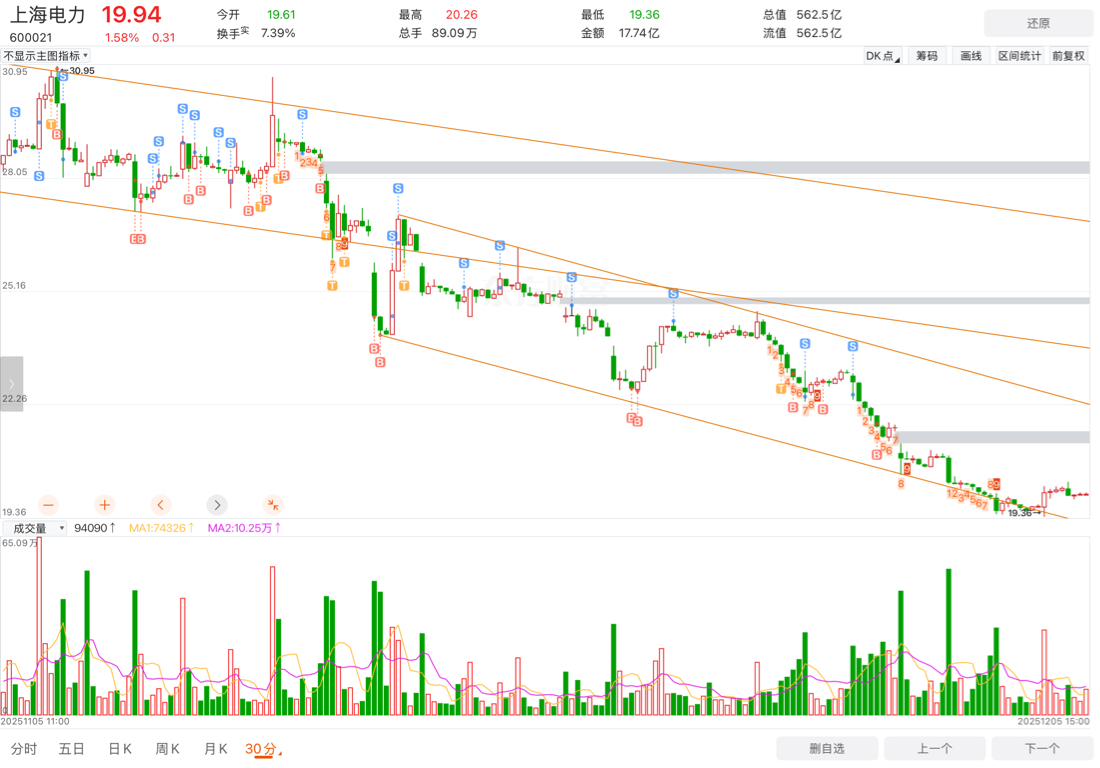
Task: Click the 还原 restore button
Action: tap(1038, 23)
